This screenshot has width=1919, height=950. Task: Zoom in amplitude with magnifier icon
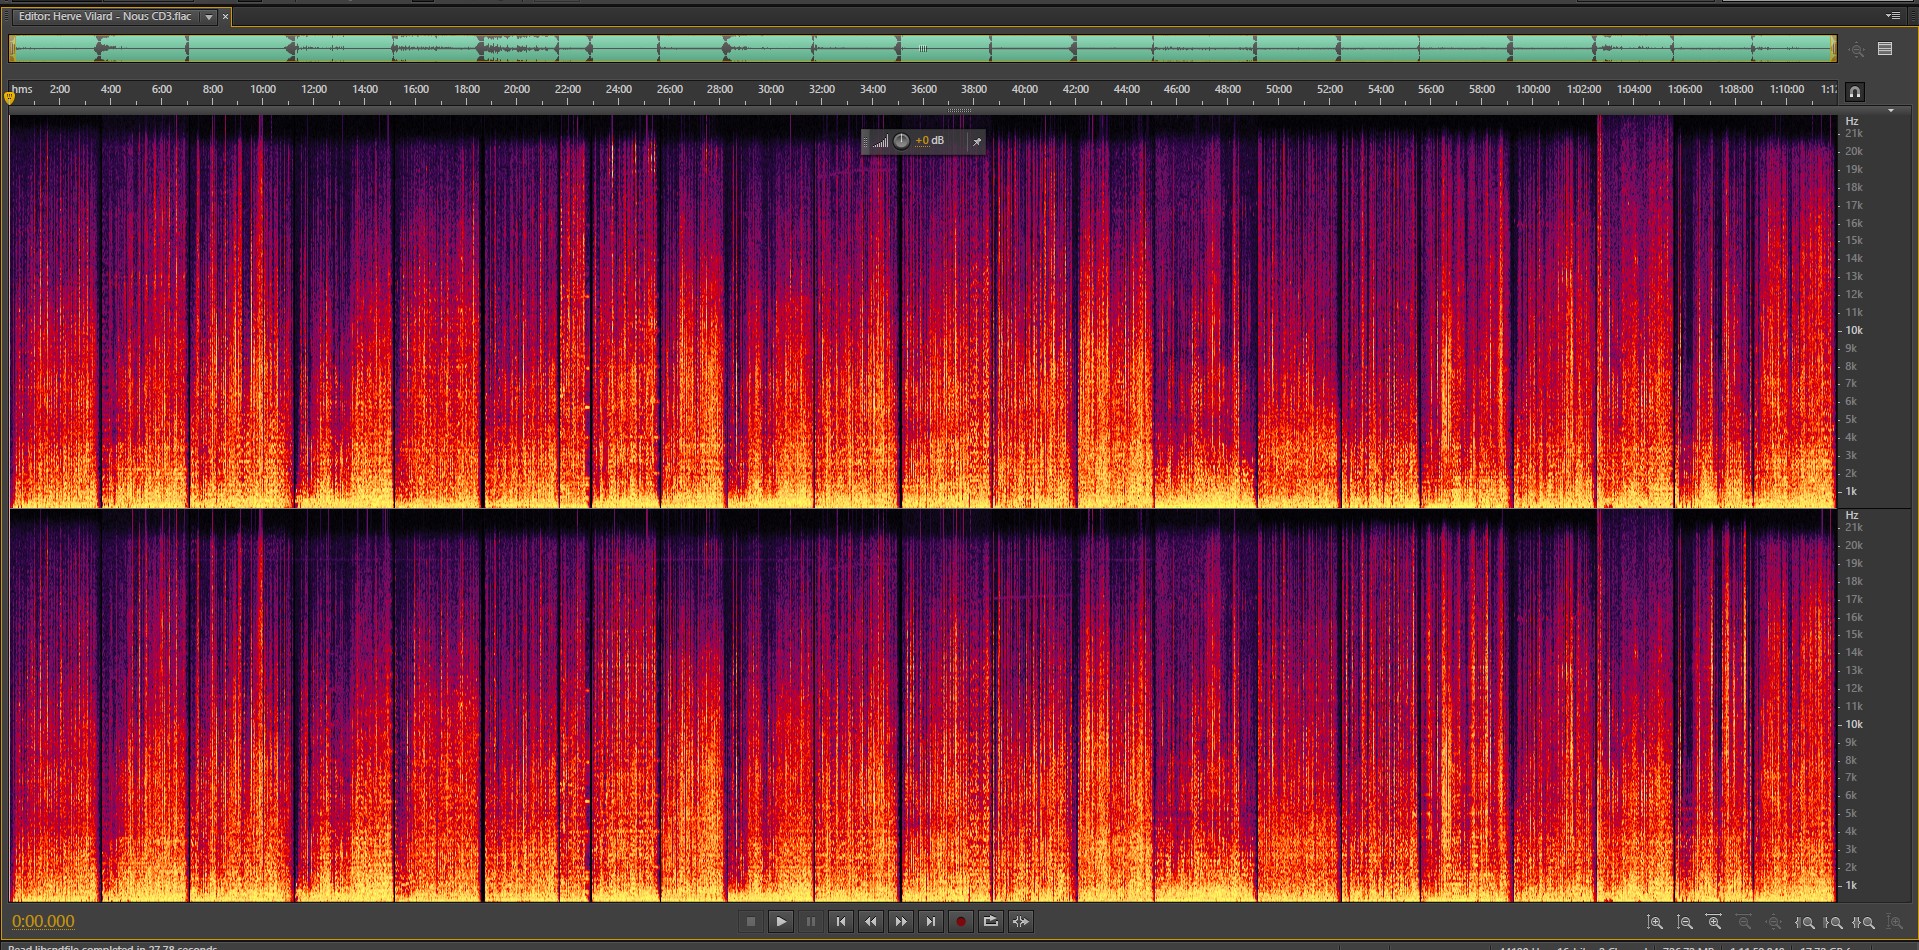point(1655,923)
